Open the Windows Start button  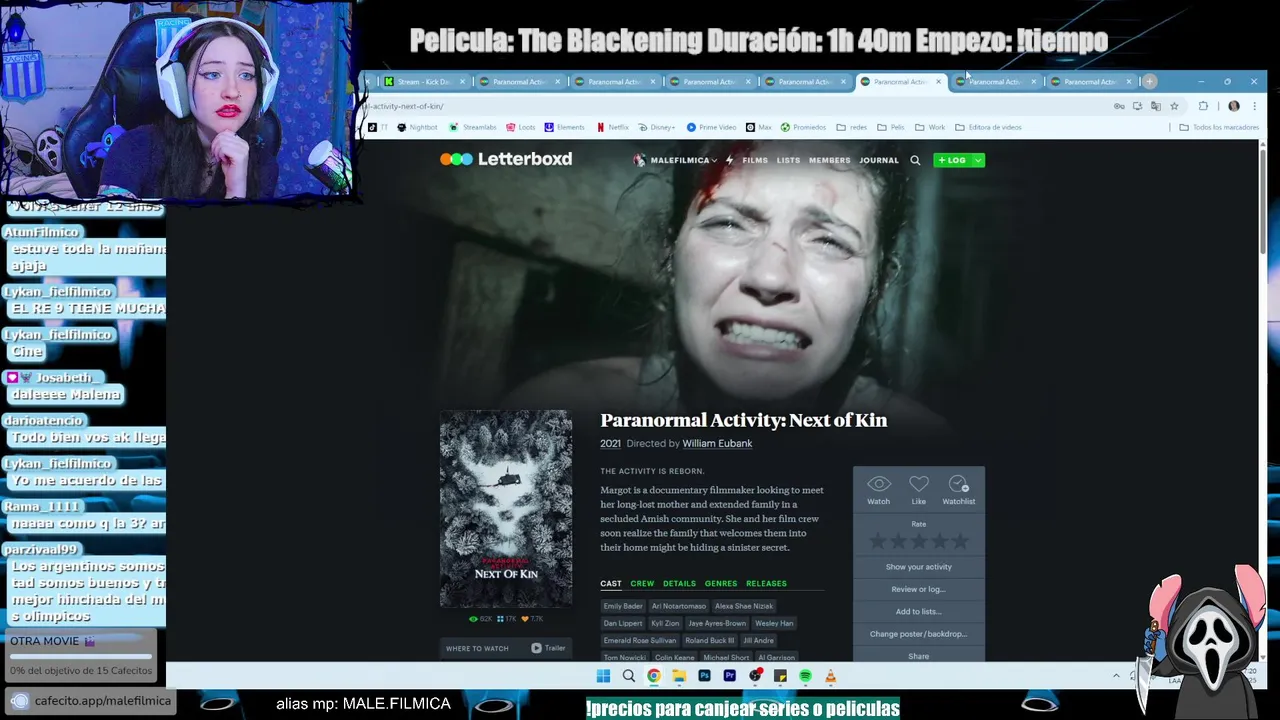603,676
